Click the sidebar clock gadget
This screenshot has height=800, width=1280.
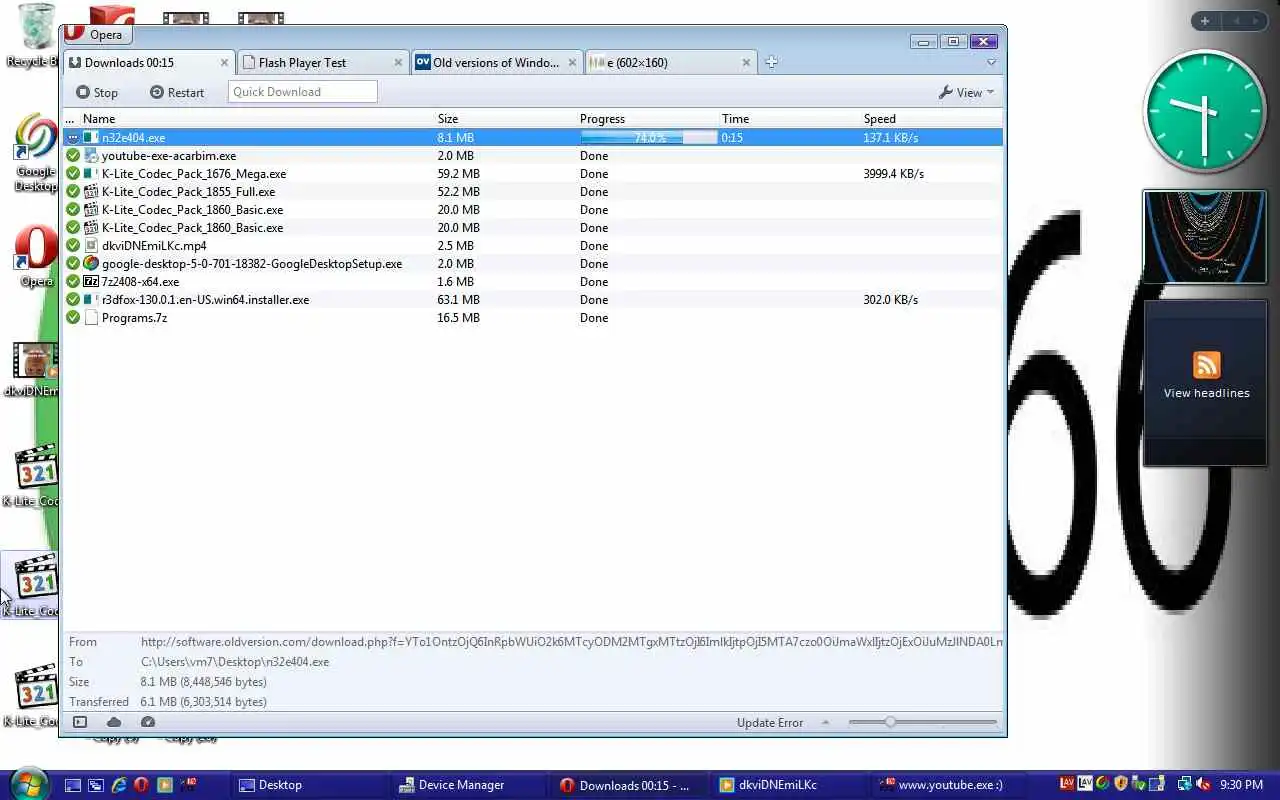click(x=1204, y=111)
